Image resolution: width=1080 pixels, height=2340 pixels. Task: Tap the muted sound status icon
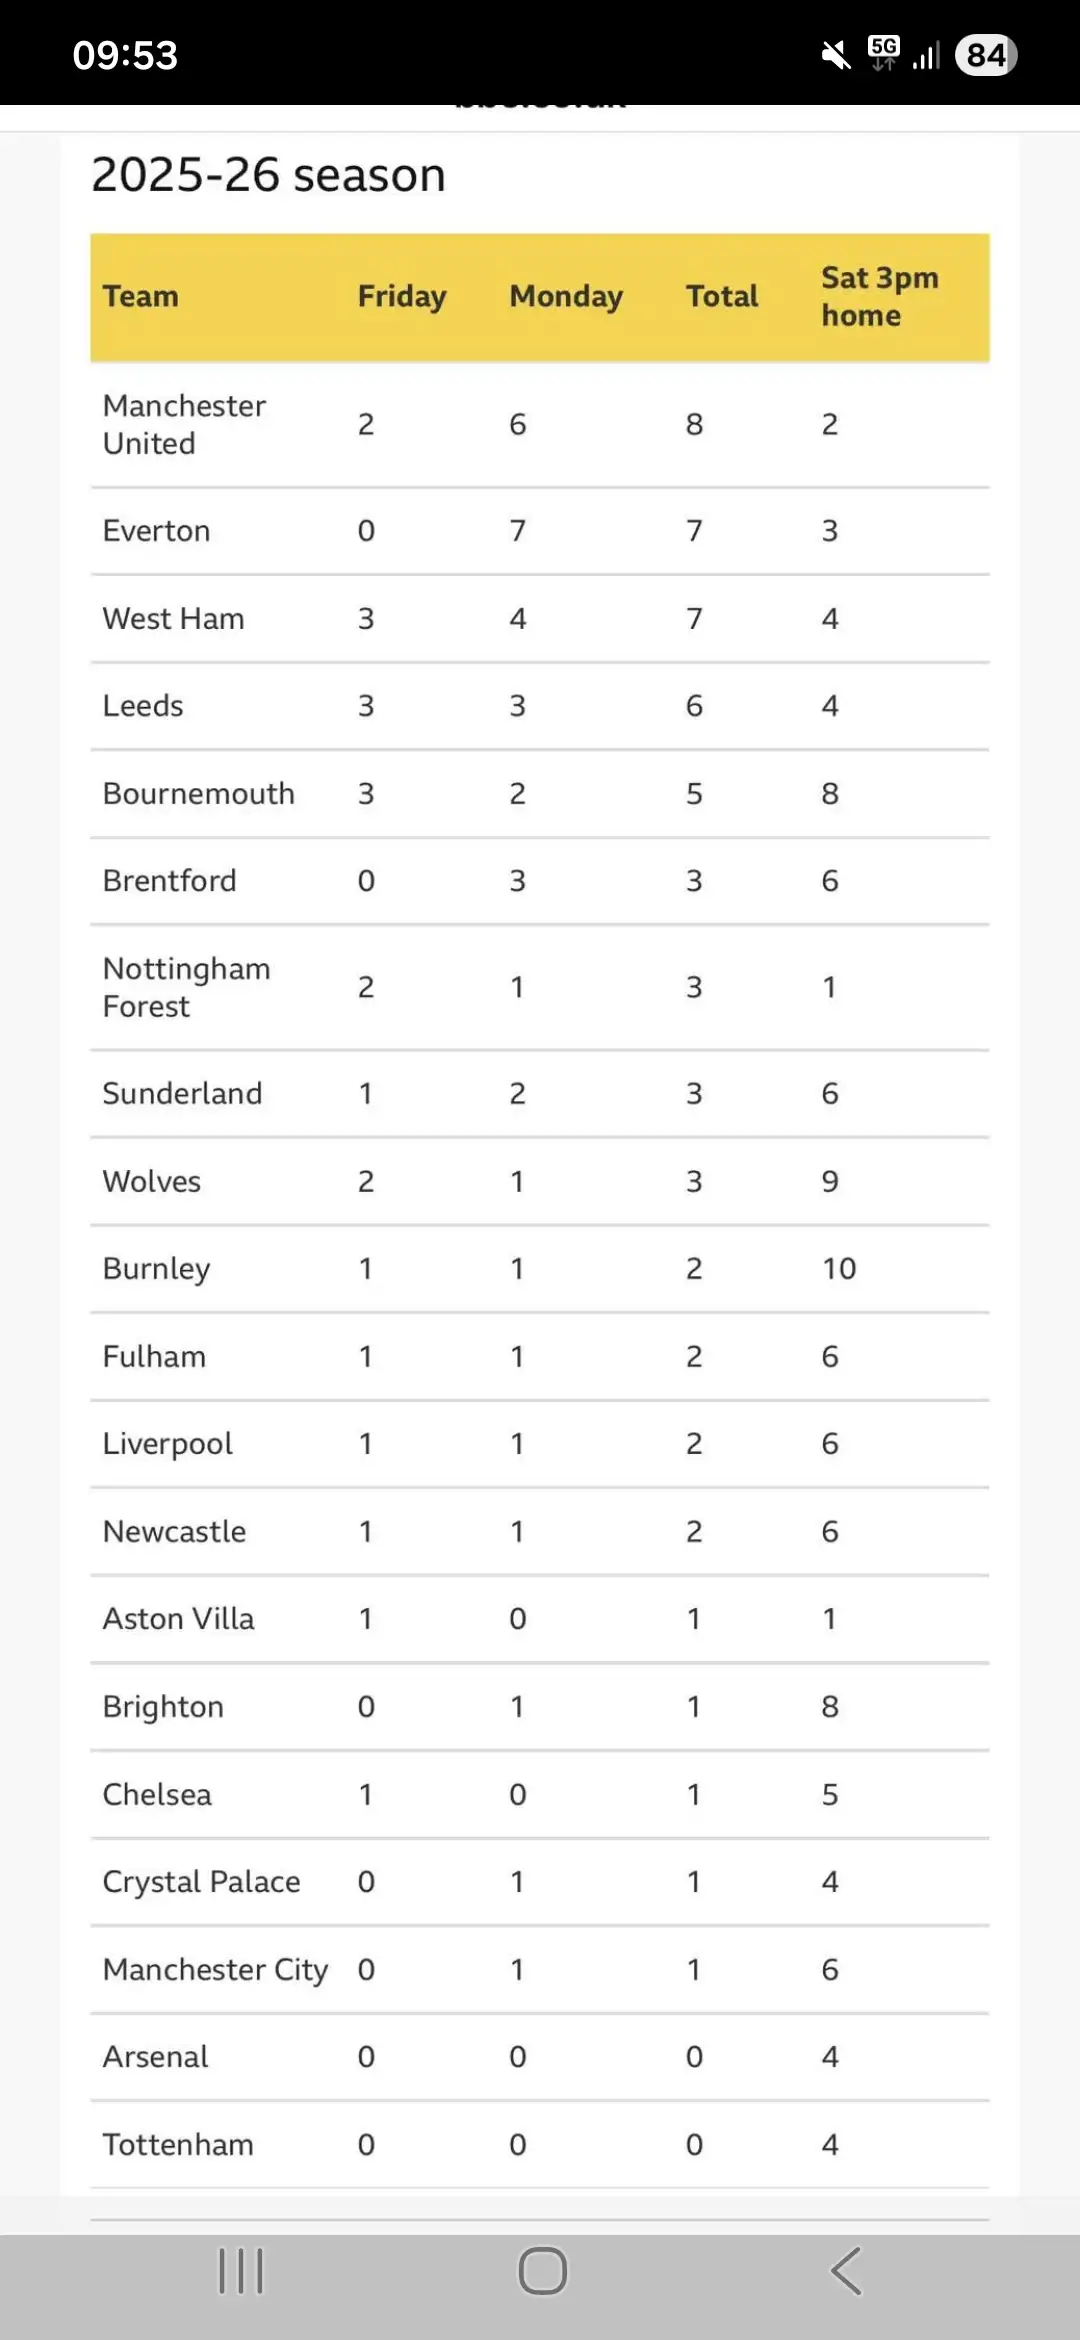836,55
